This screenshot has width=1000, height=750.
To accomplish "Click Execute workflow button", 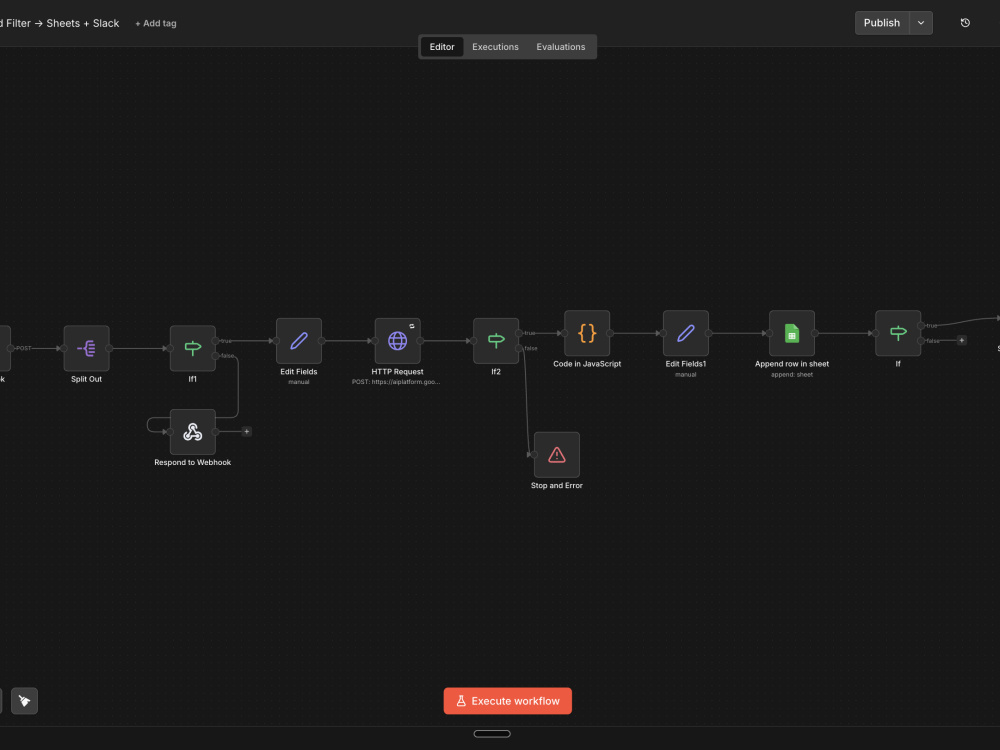I will click(x=508, y=701).
